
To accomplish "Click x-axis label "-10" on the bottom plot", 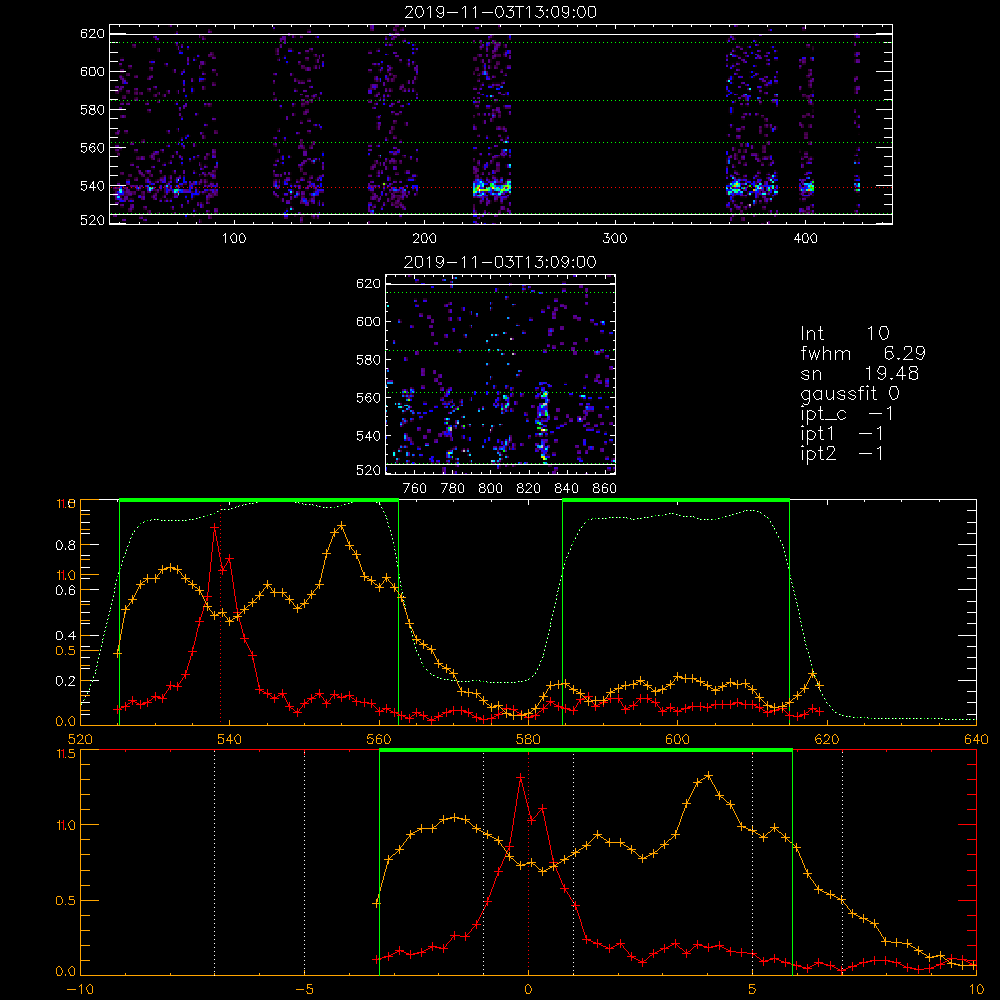I will click(80, 989).
